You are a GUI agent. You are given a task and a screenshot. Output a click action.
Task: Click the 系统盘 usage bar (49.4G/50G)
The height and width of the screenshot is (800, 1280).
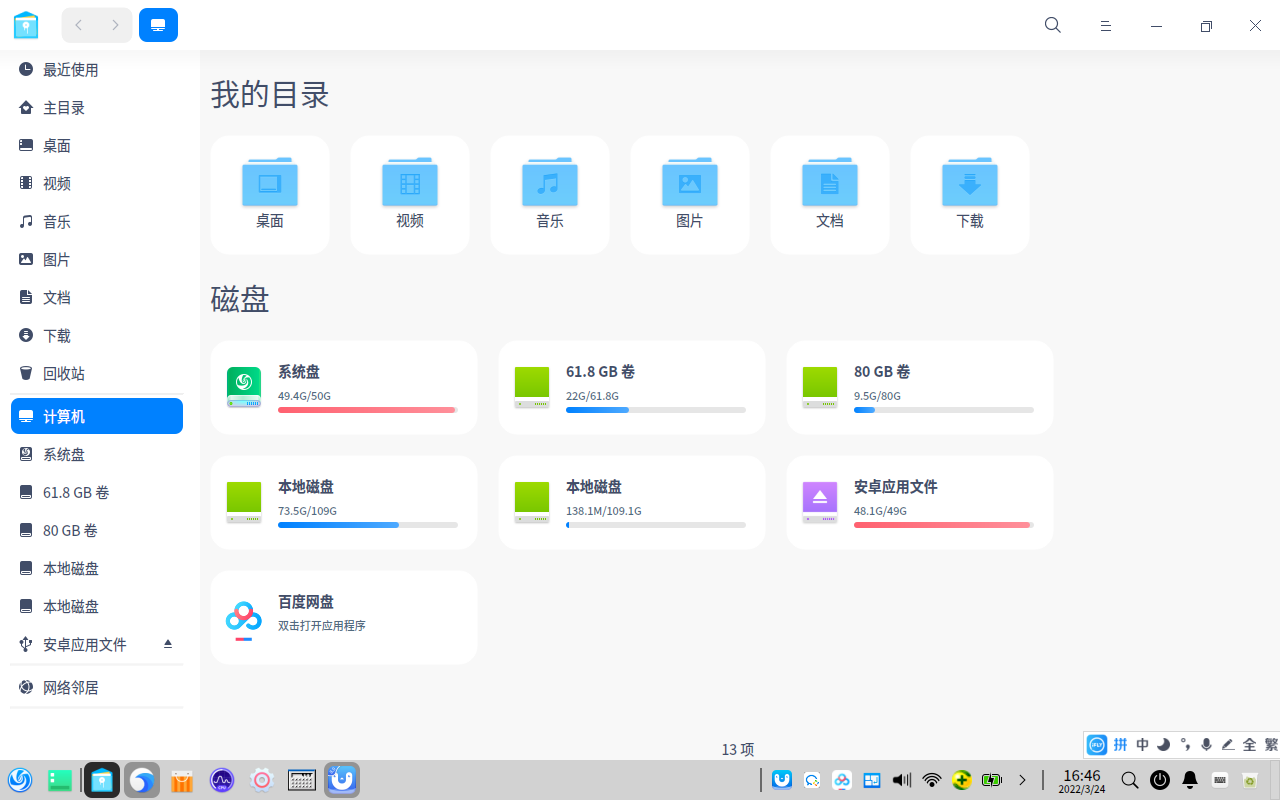pos(368,410)
